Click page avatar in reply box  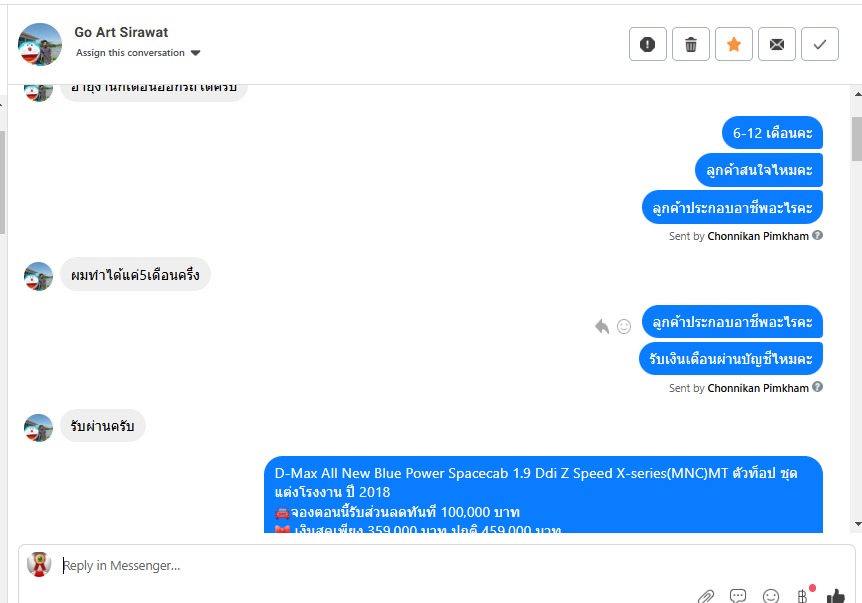click(x=39, y=564)
